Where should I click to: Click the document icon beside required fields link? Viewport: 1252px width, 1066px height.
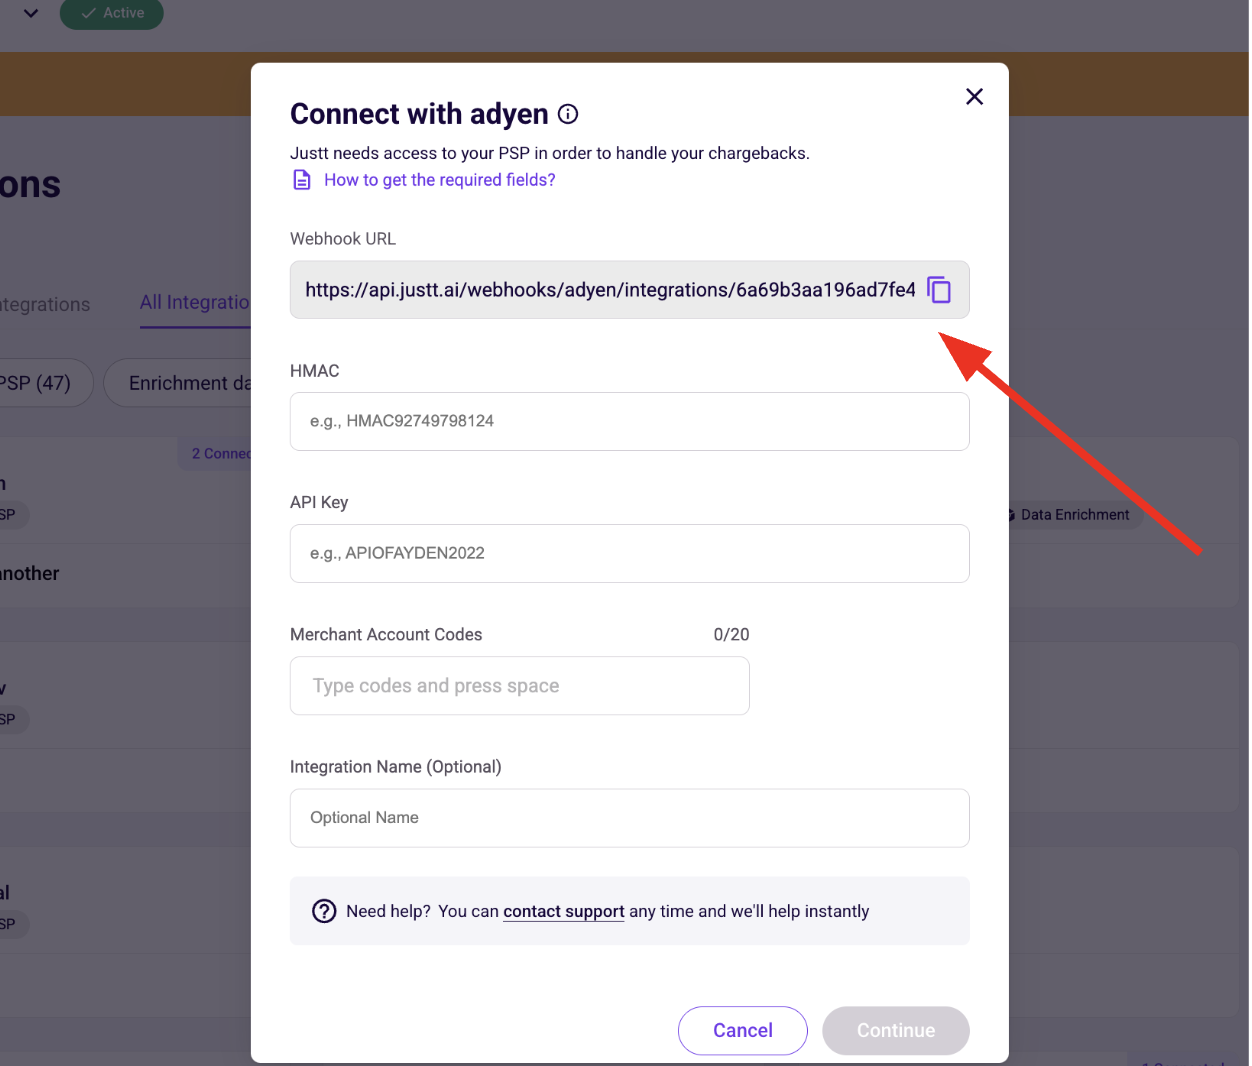pos(301,180)
